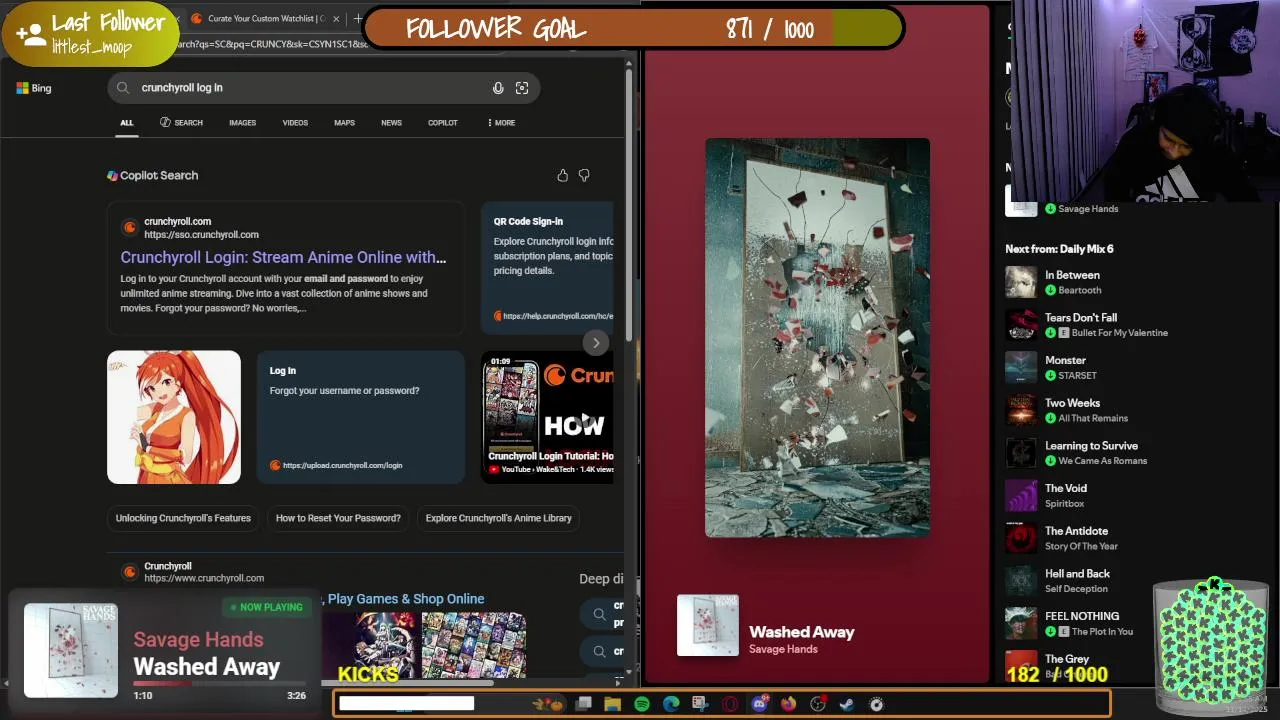
Task: Switch to the NEWS tab
Action: click(x=391, y=123)
